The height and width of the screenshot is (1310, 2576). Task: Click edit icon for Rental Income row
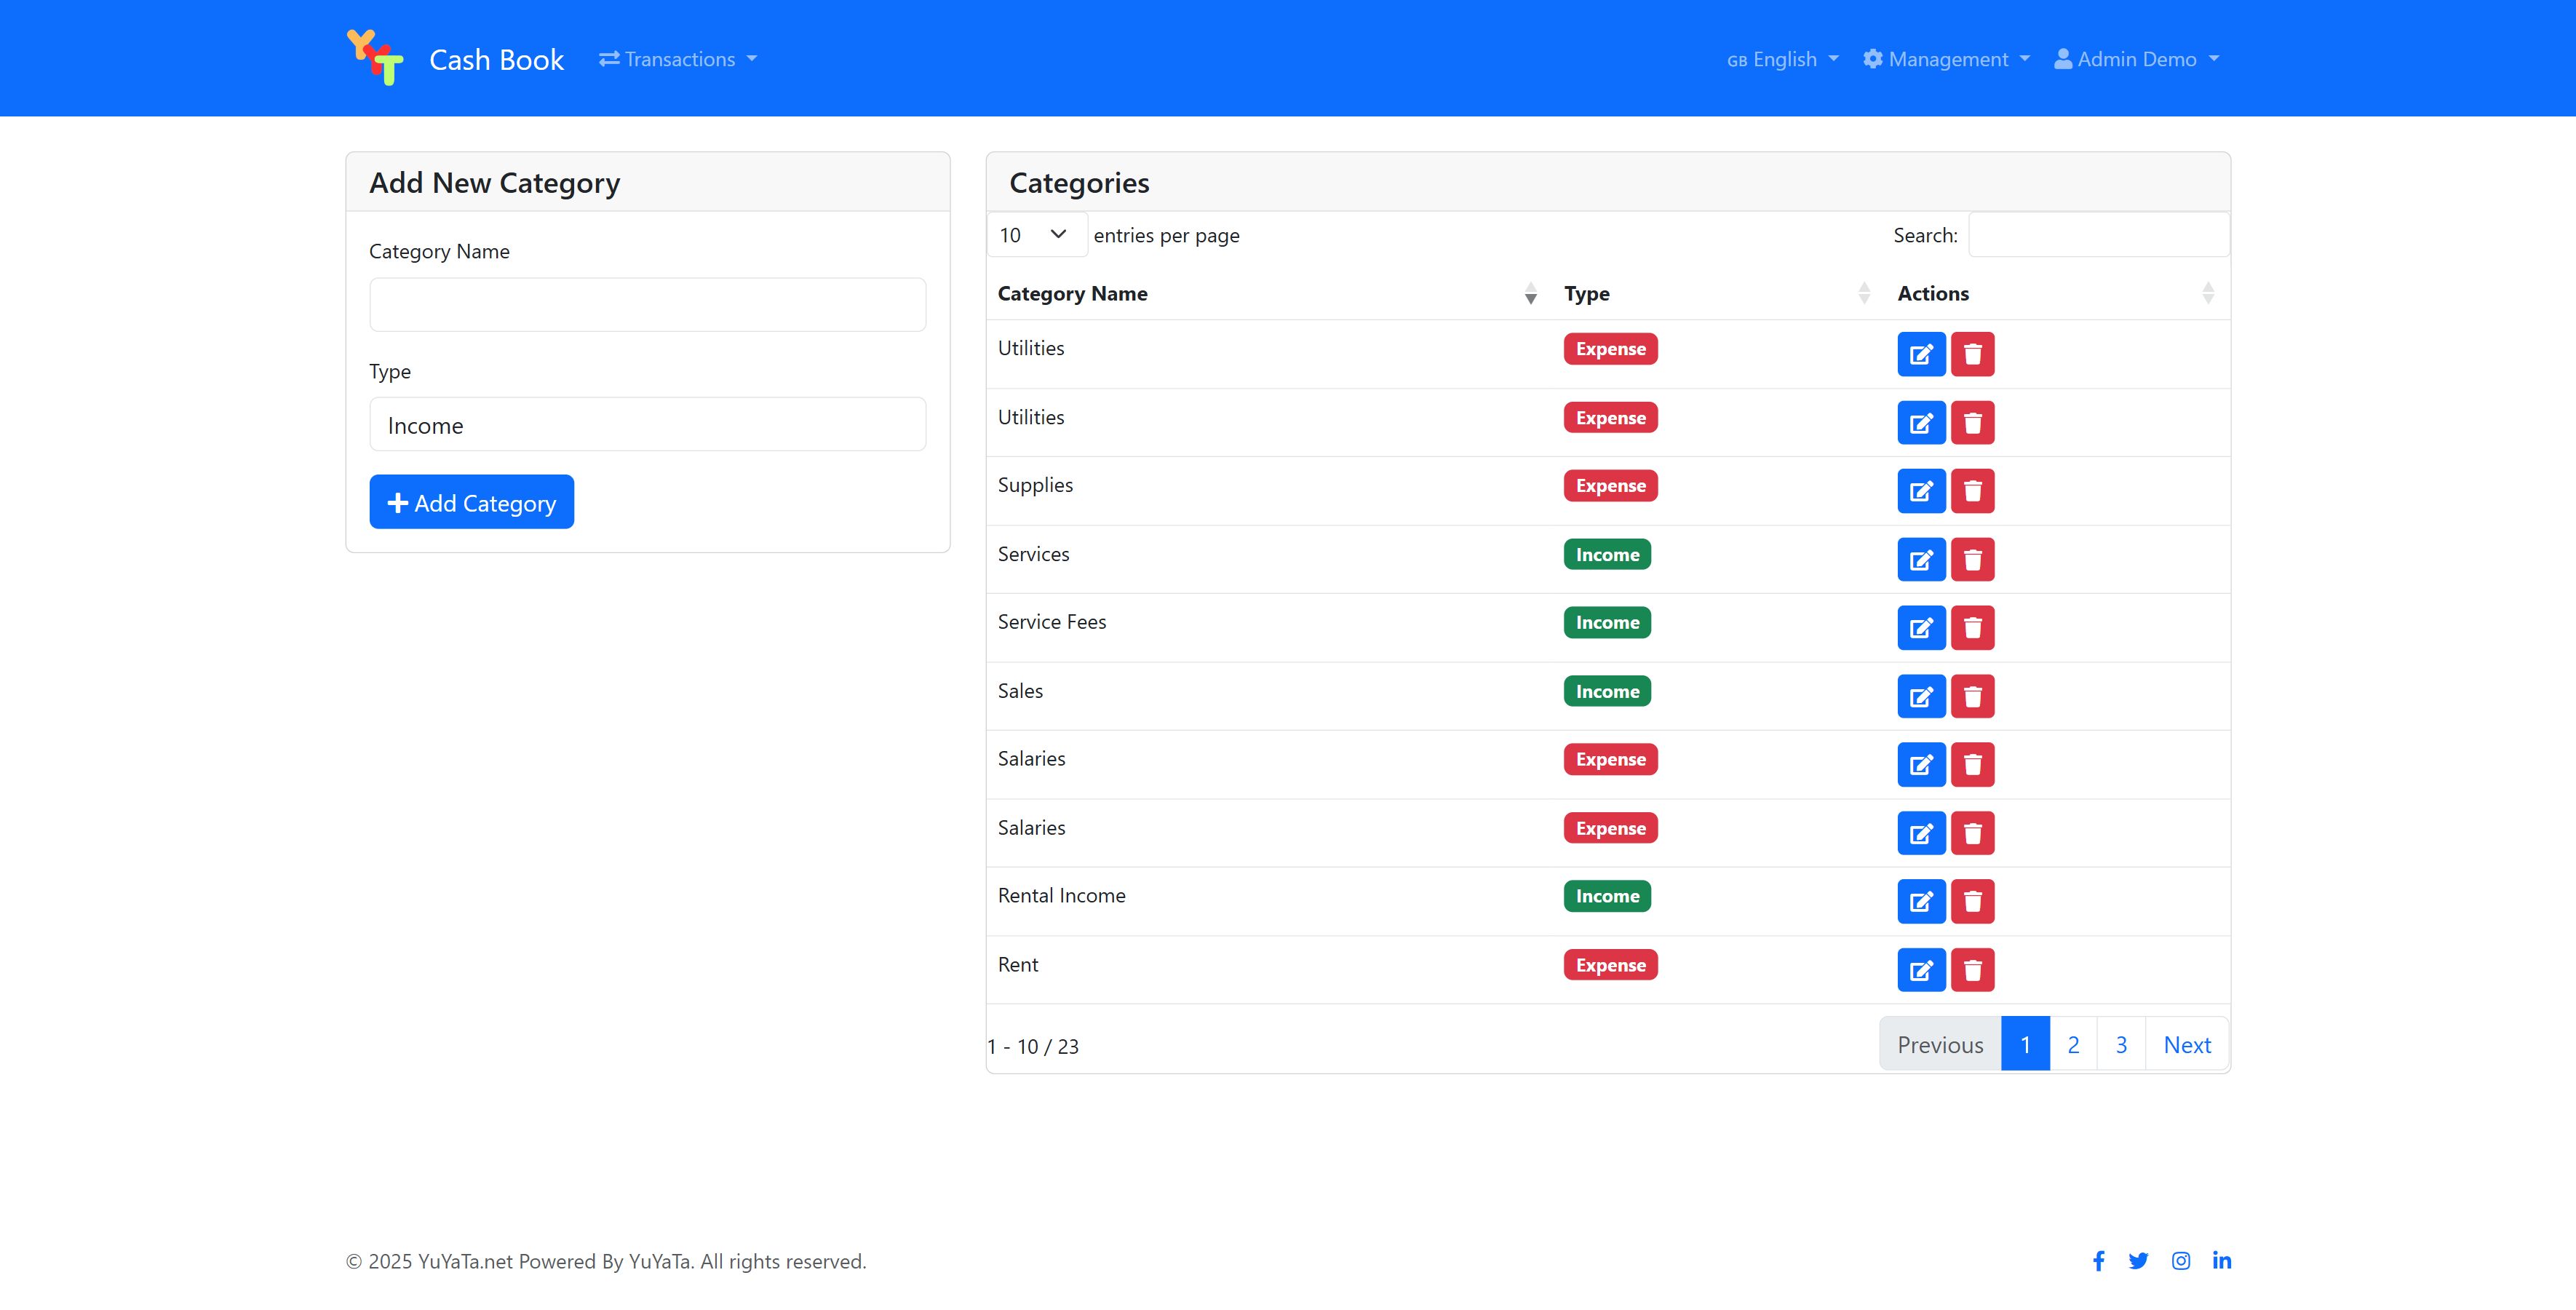coord(1920,902)
